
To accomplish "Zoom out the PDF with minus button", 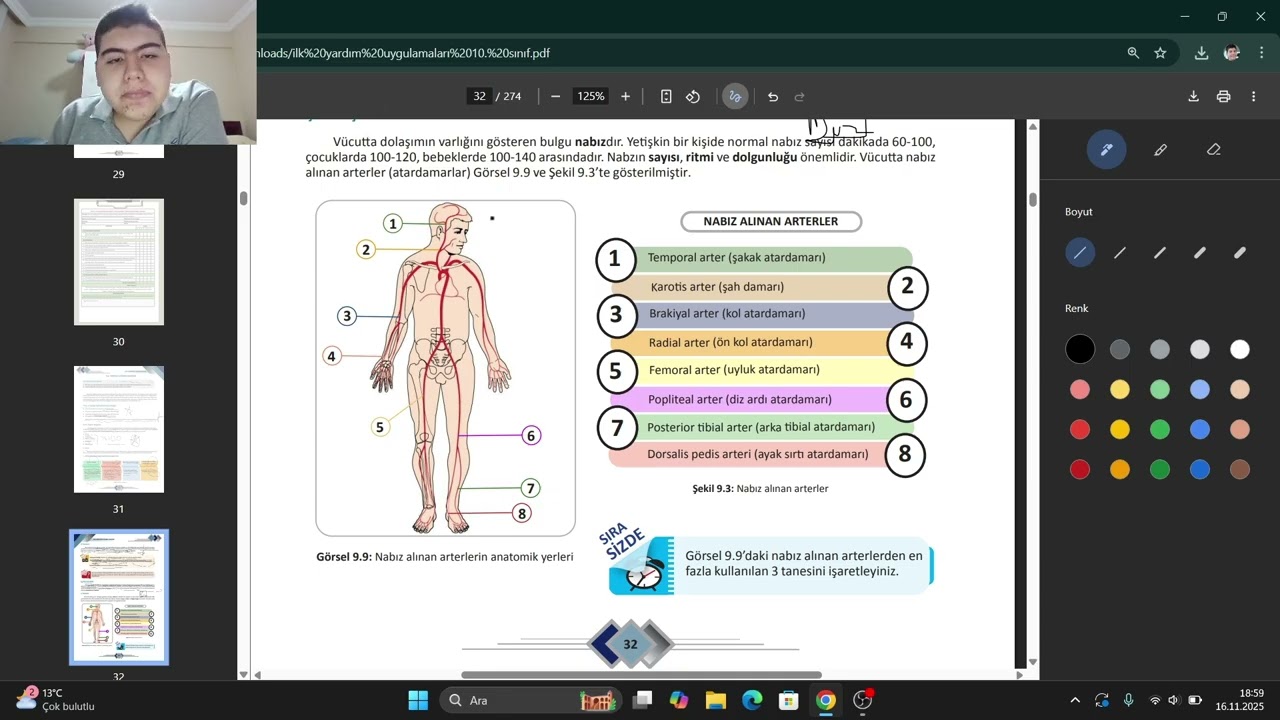I will 555,96.
